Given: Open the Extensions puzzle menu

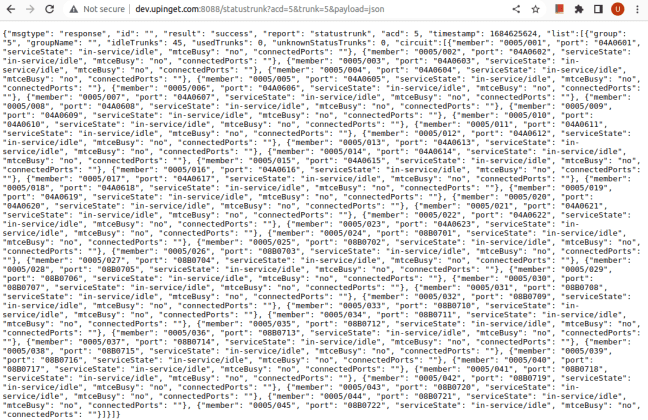Looking at the screenshot, I should click(579, 9).
